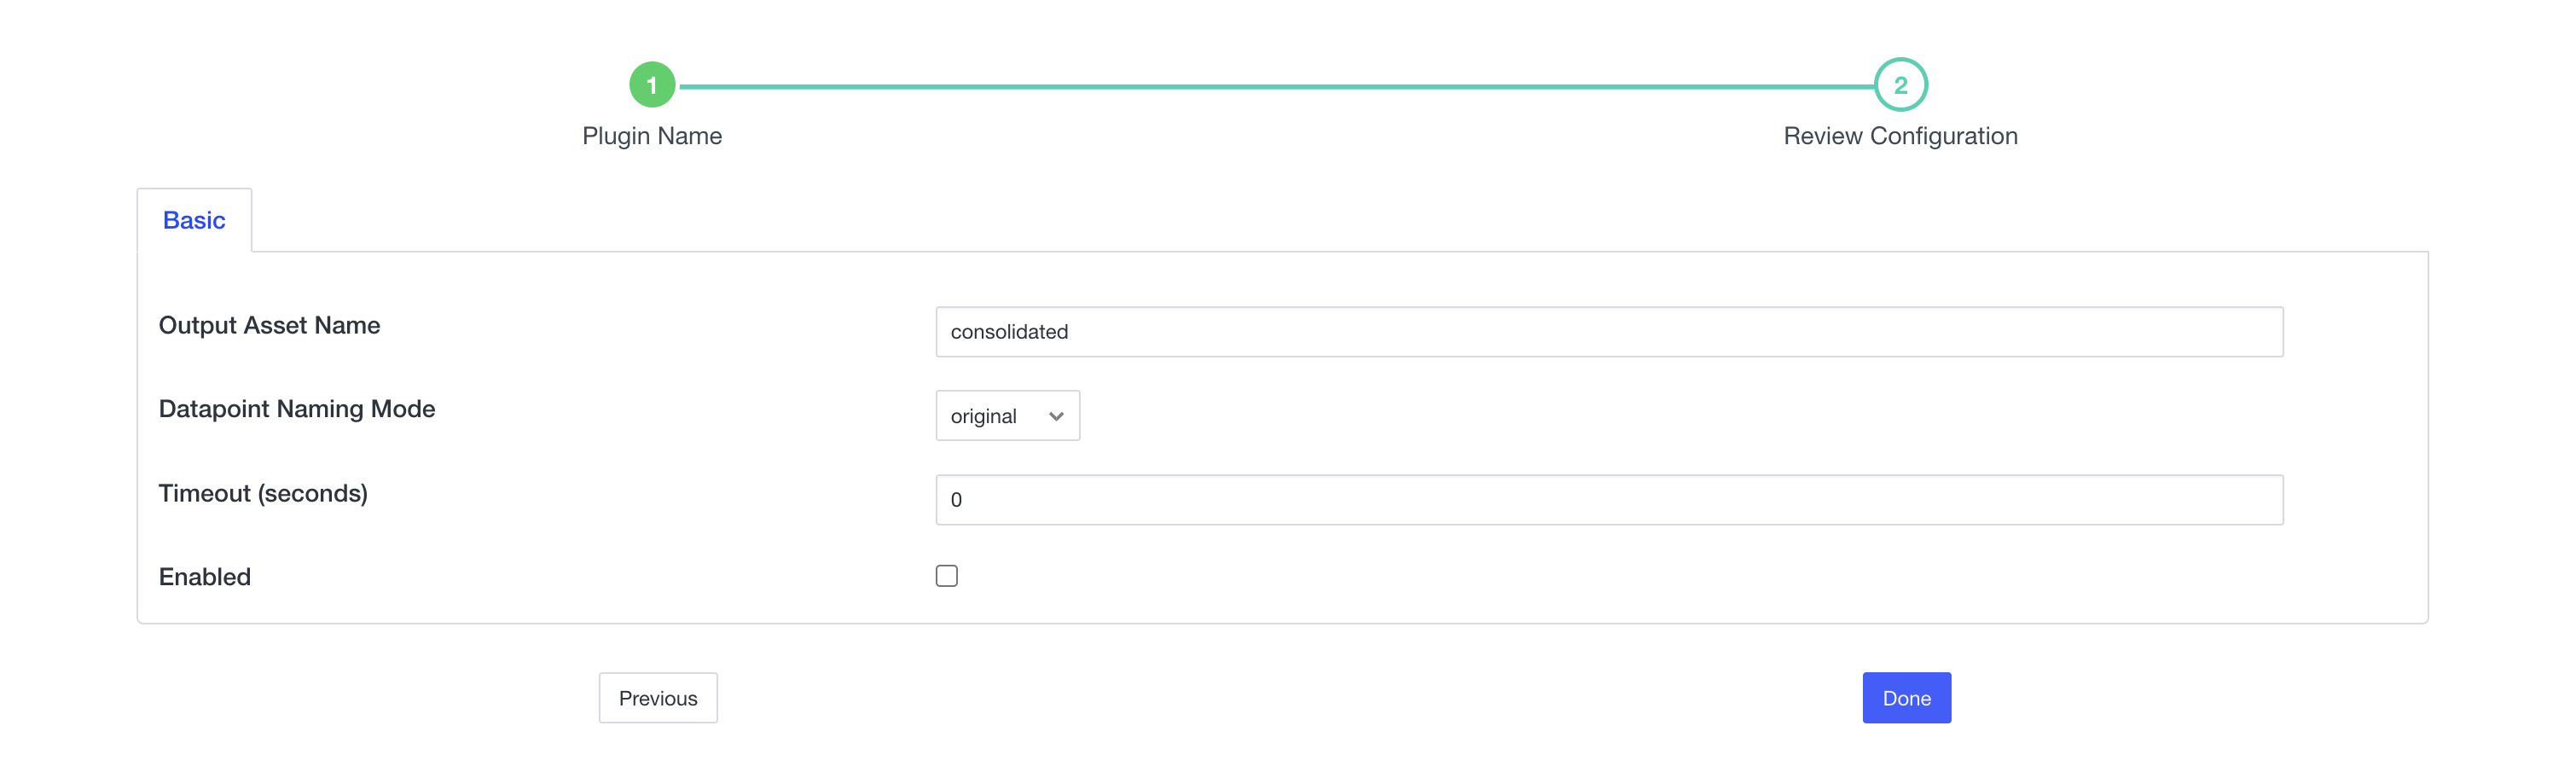
Task: Click the "original" value in the select box
Action: tap(983, 416)
